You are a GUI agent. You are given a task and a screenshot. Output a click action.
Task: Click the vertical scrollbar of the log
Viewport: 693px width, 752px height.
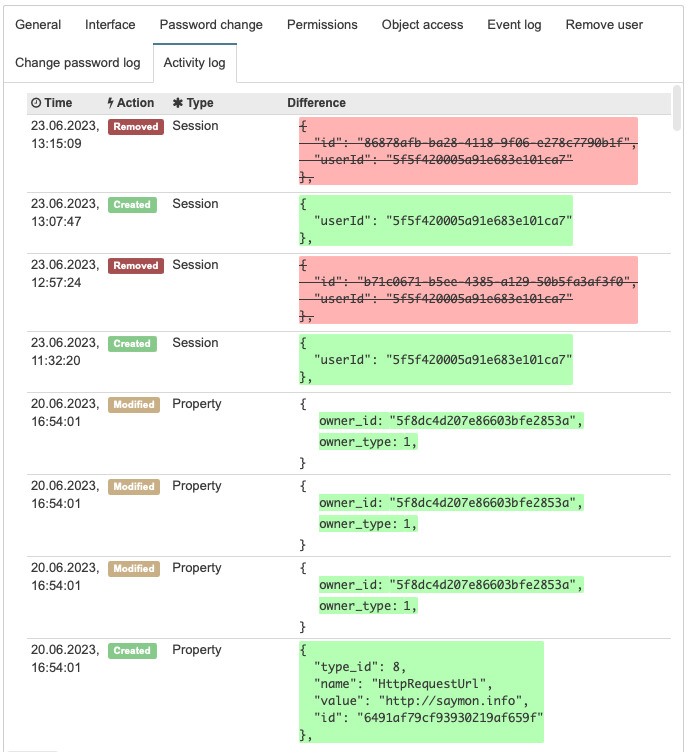(x=677, y=108)
